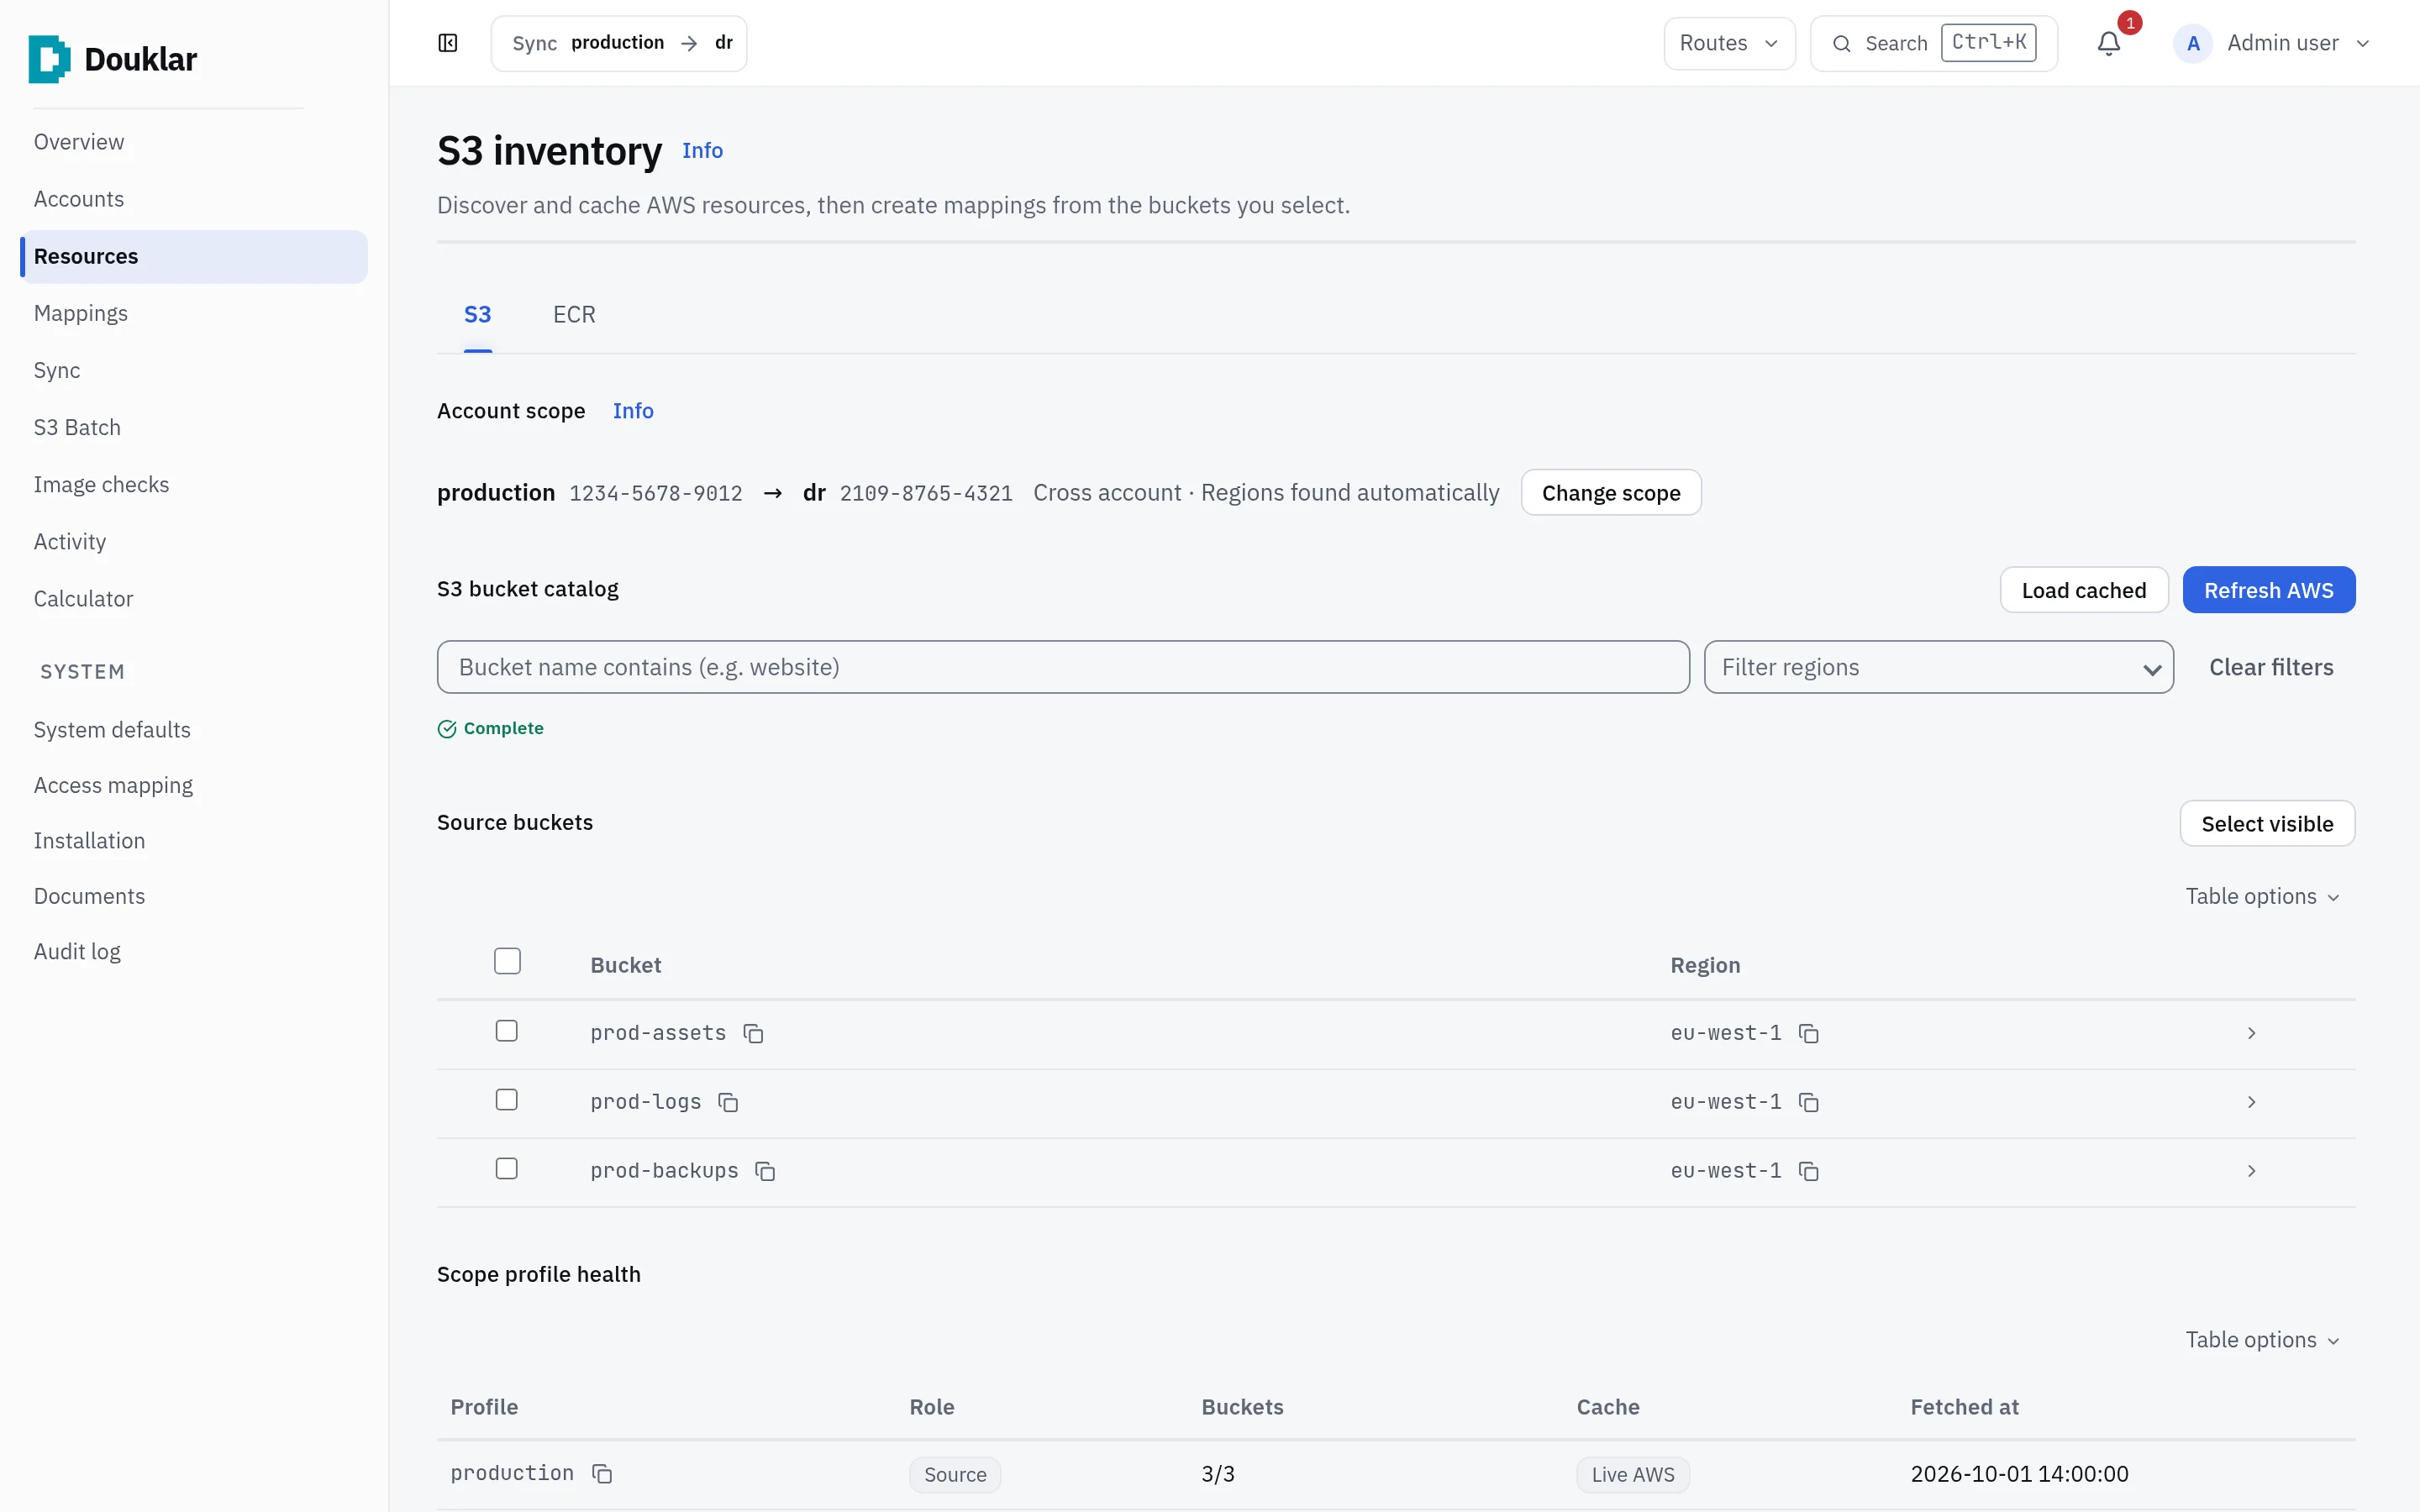2420x1512 pixels.
Task: Copy the production profile name
Action: (602, 1474)
